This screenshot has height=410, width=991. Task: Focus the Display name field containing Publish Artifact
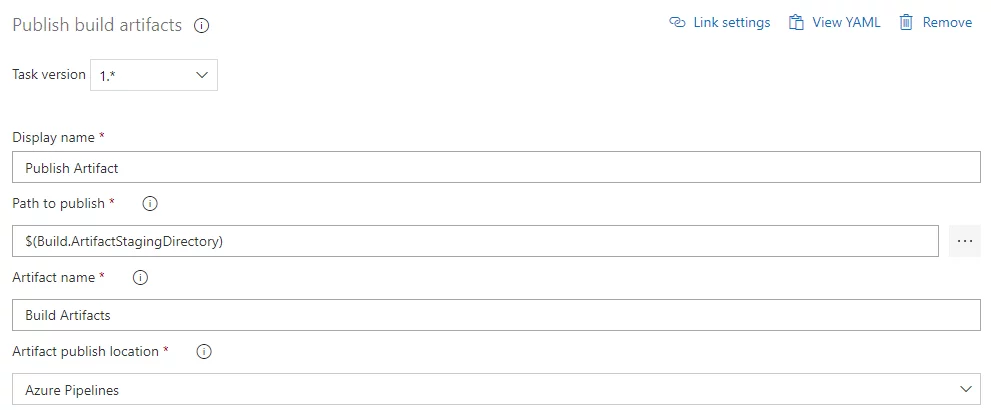(496, 167)
